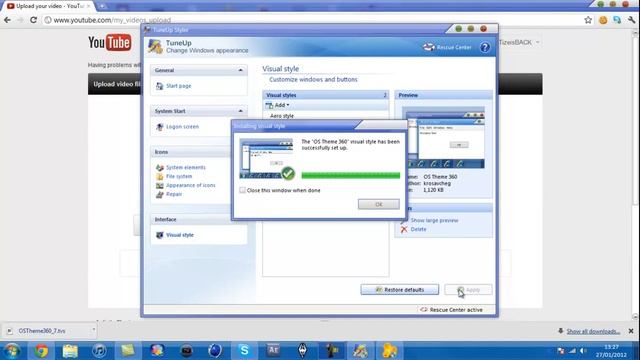Image resolution: width=640 pixels, height=360 pixels.
Task: Click the YouTube logo
Action: [x=109, y=42]
